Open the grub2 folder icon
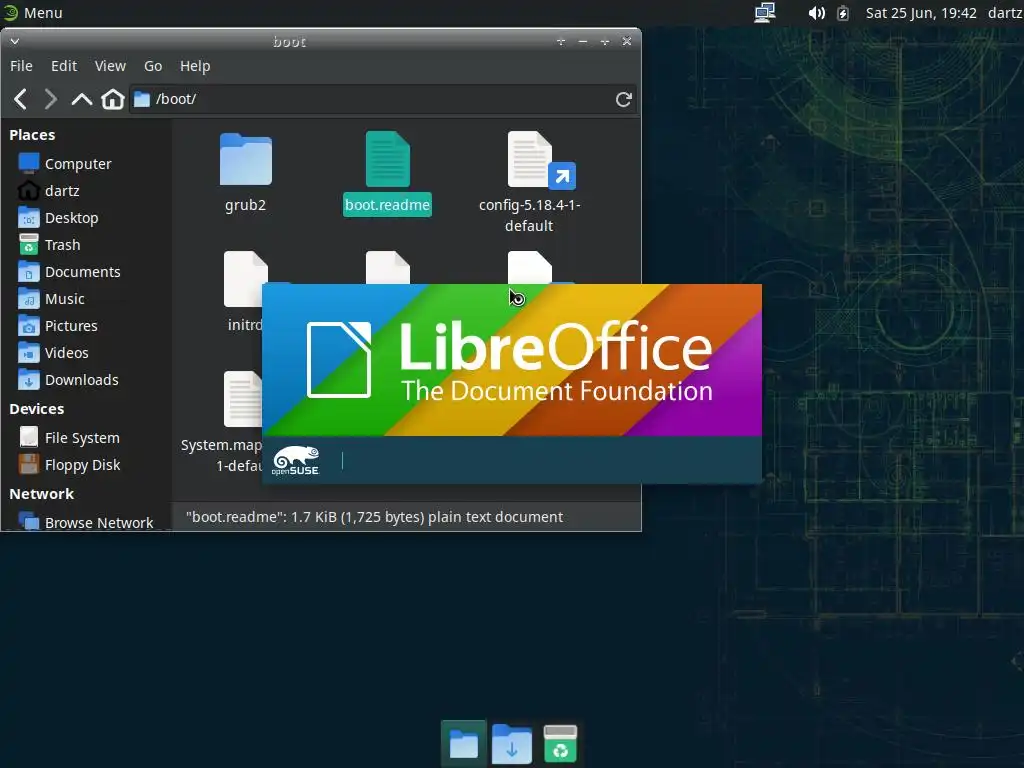The width and height of the screenshot is (1024, 768). pyautogui.click(x=246, y=159)
